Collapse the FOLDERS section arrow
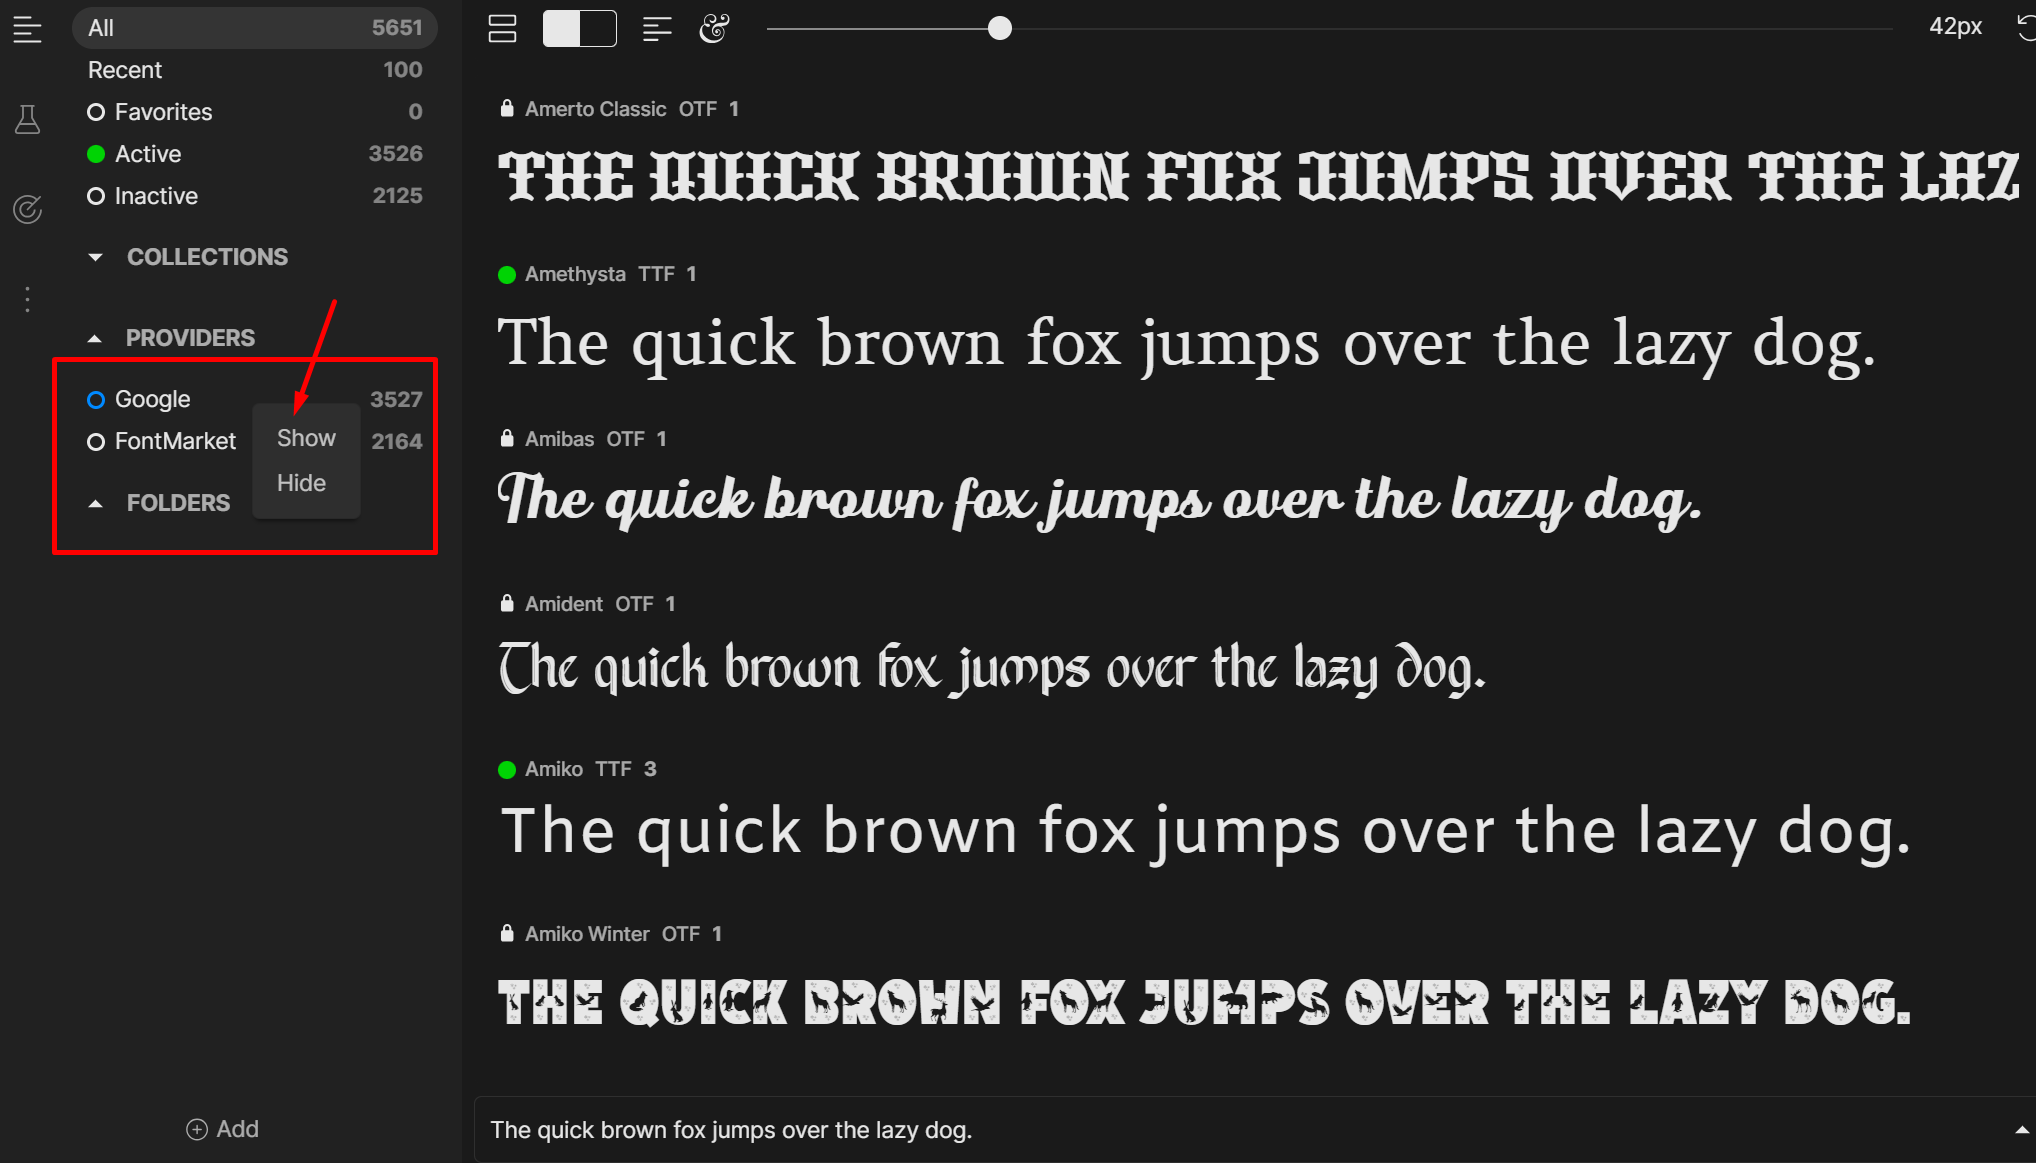Screen dimensions: 2036x1163 pyautogui.click(x=96, y=504)
